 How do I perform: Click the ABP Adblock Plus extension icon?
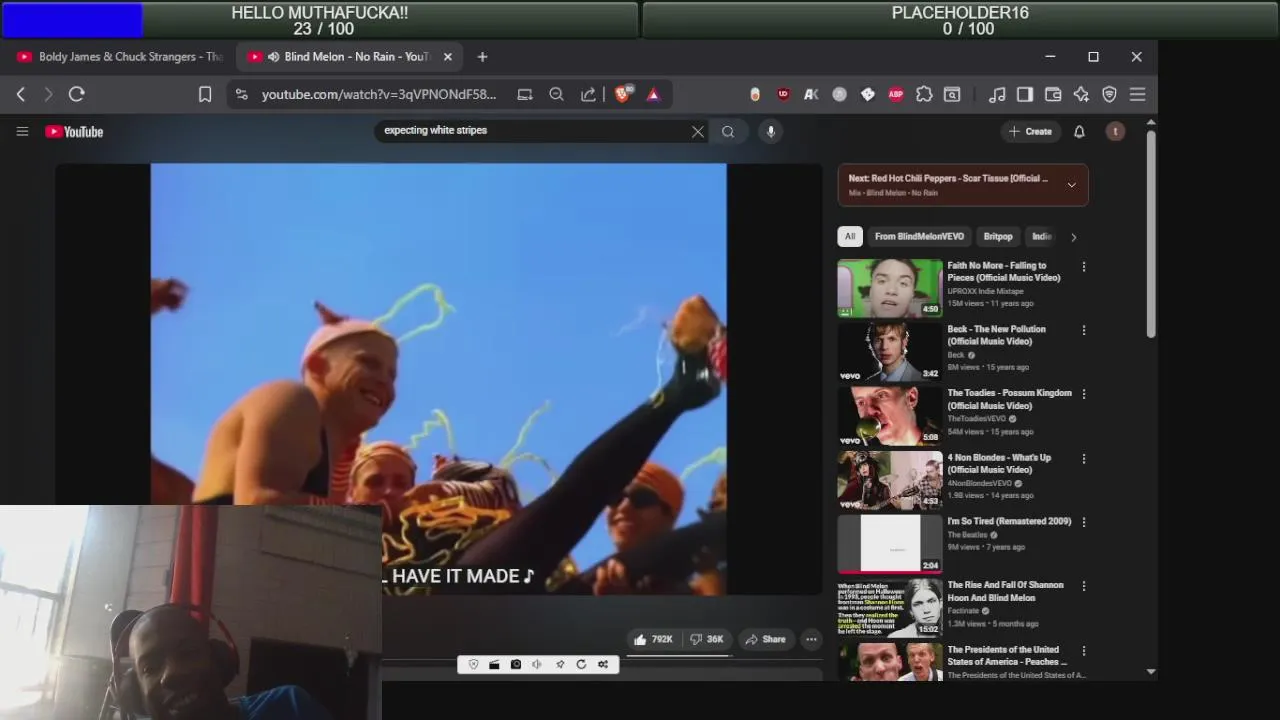pos(896,94)
